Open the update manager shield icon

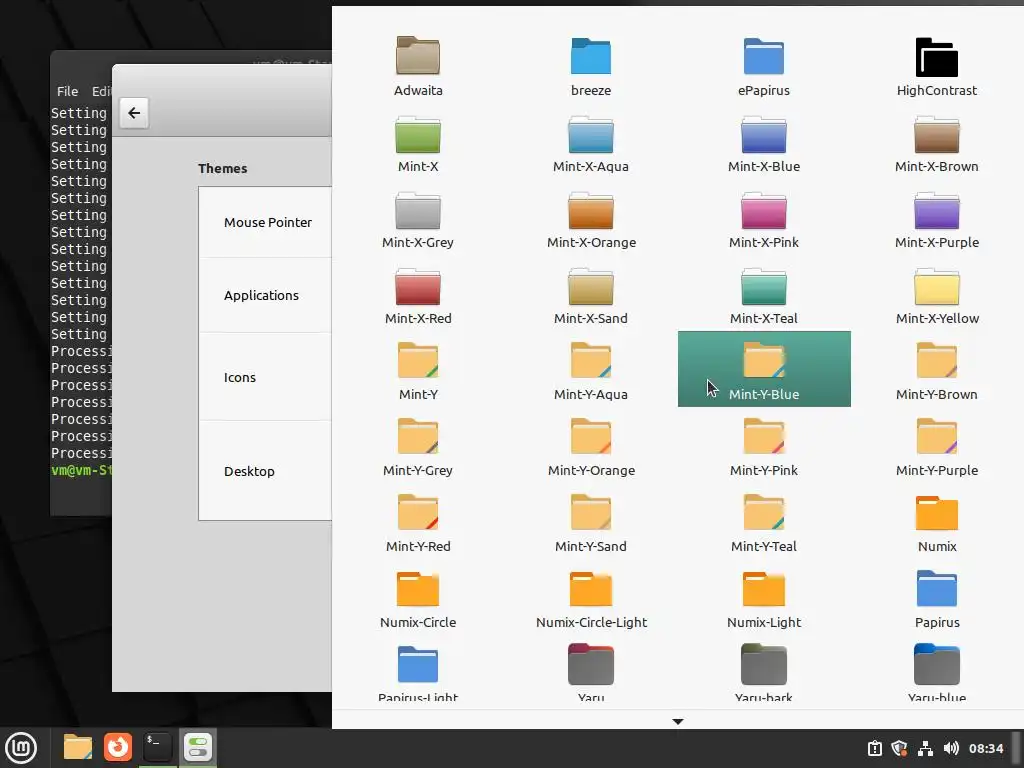coord(899,748)
